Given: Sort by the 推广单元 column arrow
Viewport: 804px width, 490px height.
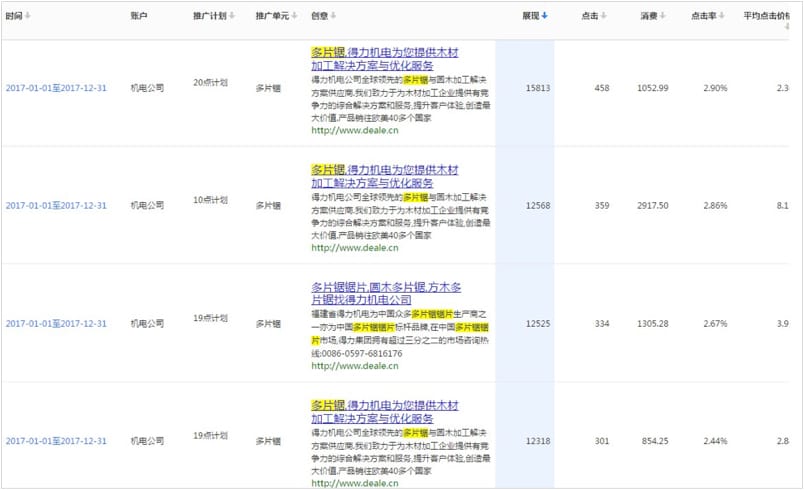Looking at the screenshot, I should click(x=294, y=16).
